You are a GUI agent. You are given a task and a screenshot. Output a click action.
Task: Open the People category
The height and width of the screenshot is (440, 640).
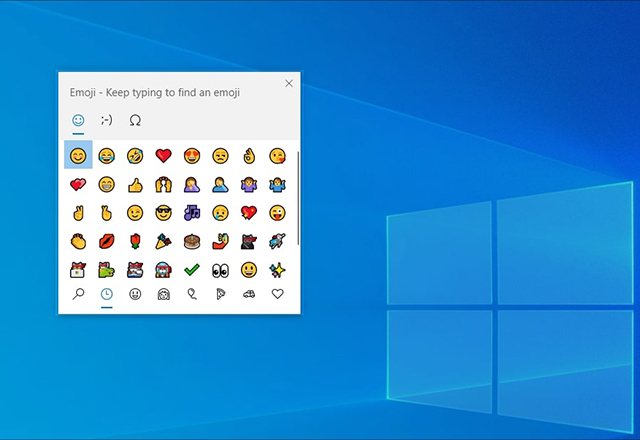point(163,294)
